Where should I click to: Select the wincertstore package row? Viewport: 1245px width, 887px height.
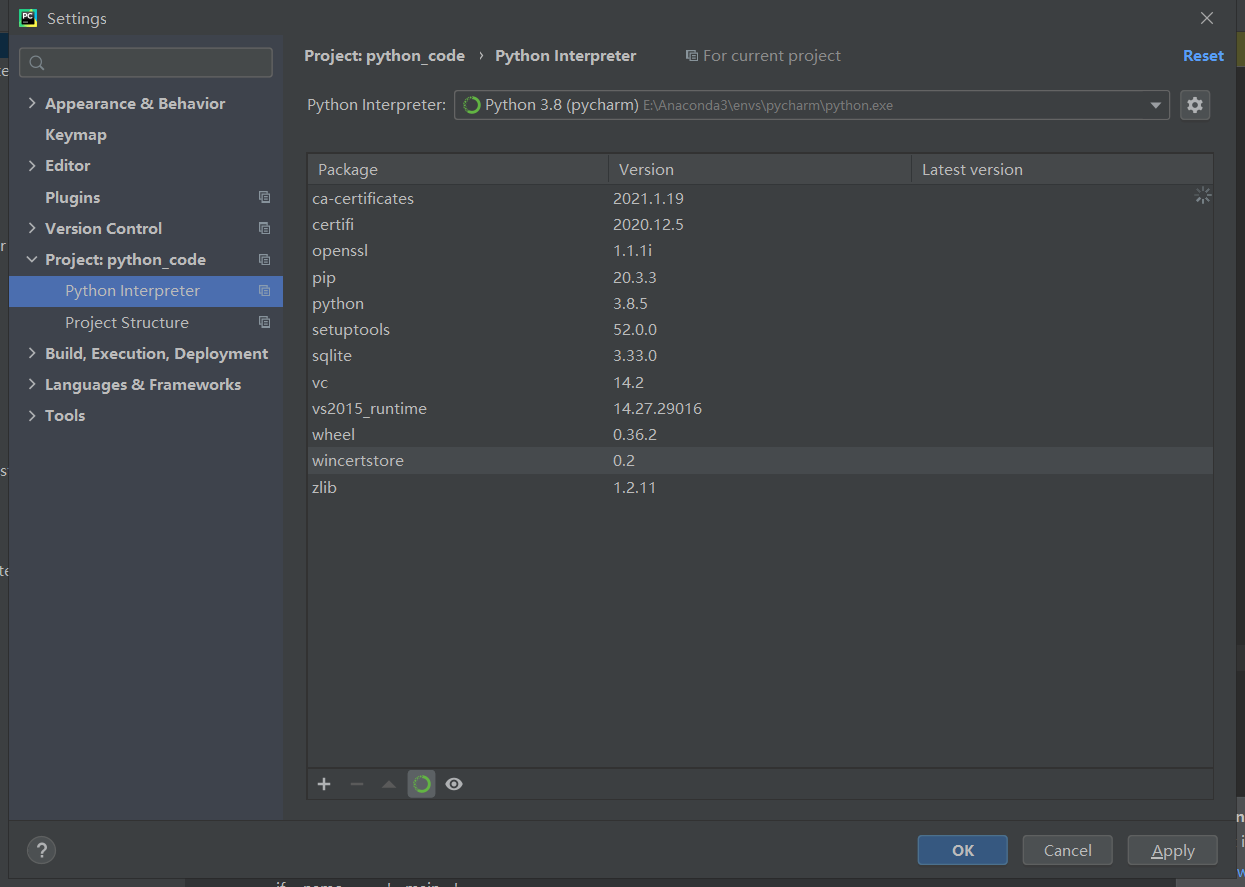coord(760,460)
